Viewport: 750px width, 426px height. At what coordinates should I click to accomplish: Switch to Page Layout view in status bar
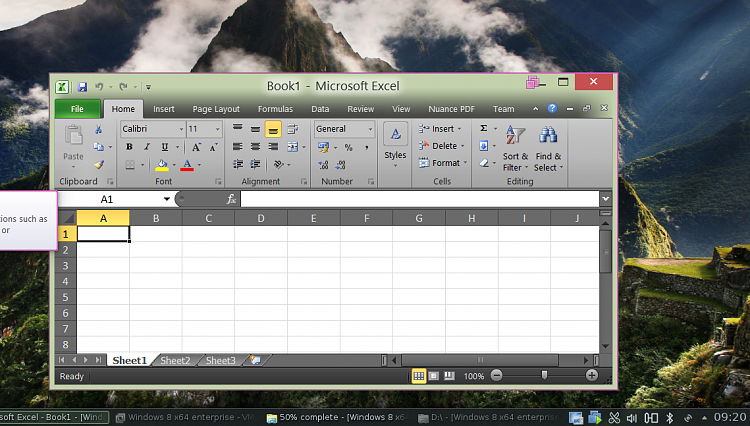[434, 376]
